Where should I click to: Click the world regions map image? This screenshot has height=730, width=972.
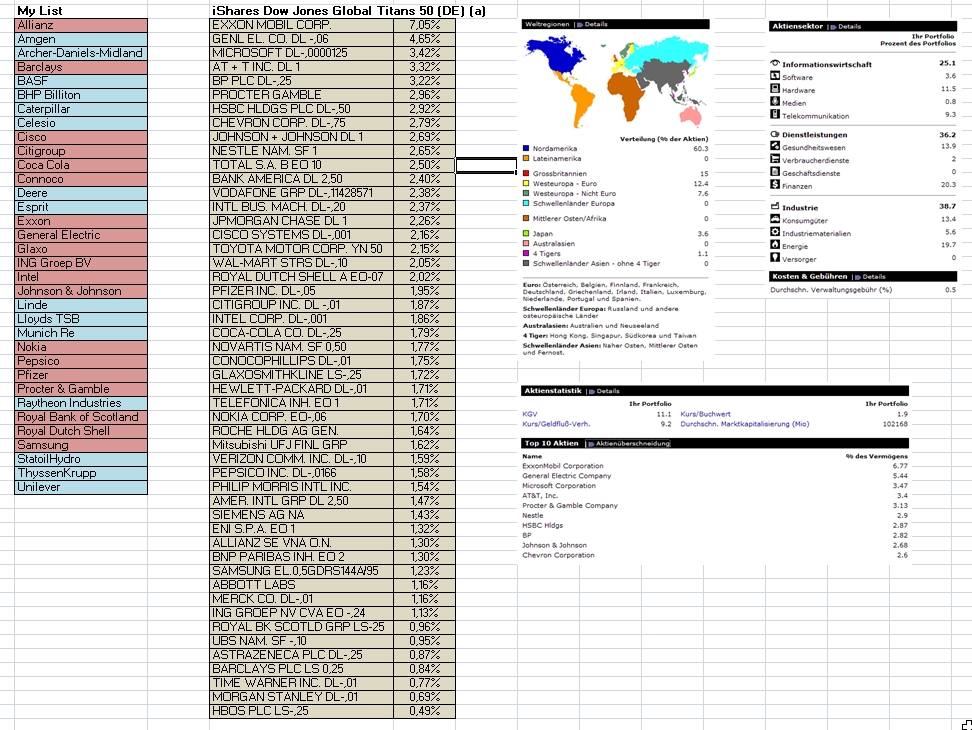coord(616,81)
